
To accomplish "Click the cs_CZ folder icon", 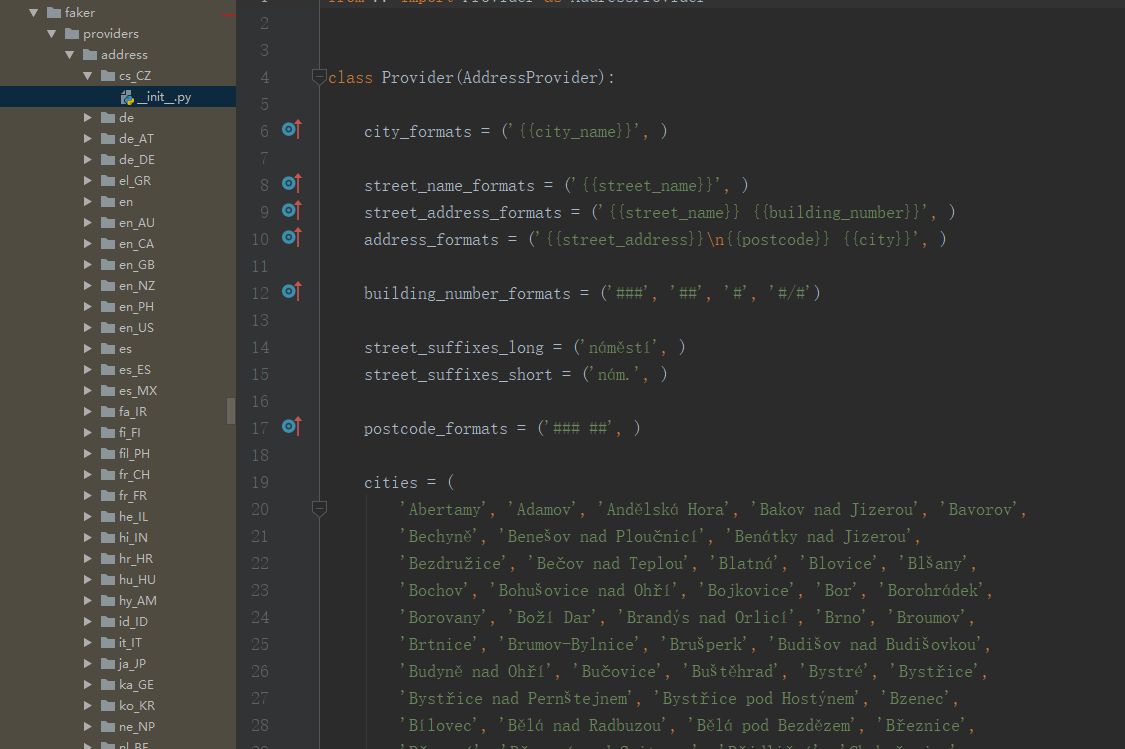I will coord(108,75).
